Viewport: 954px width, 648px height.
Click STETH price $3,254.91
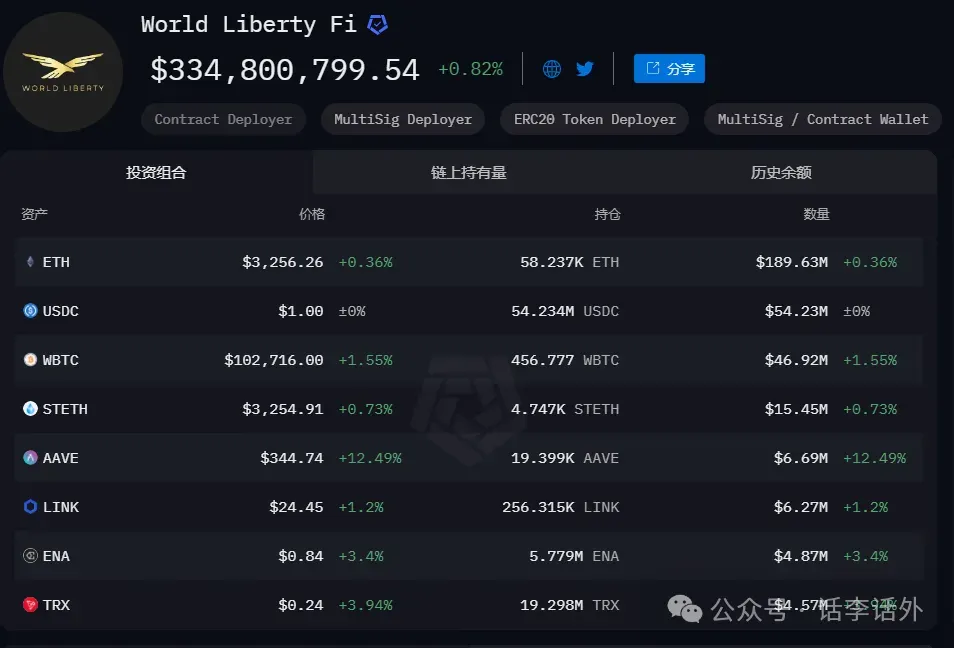tap(282, 409)
